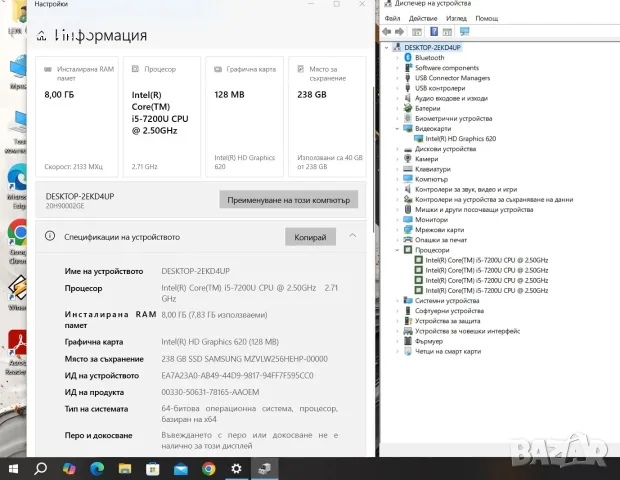Click the Home icon in Settings header
620x480 pixels.
42,36
